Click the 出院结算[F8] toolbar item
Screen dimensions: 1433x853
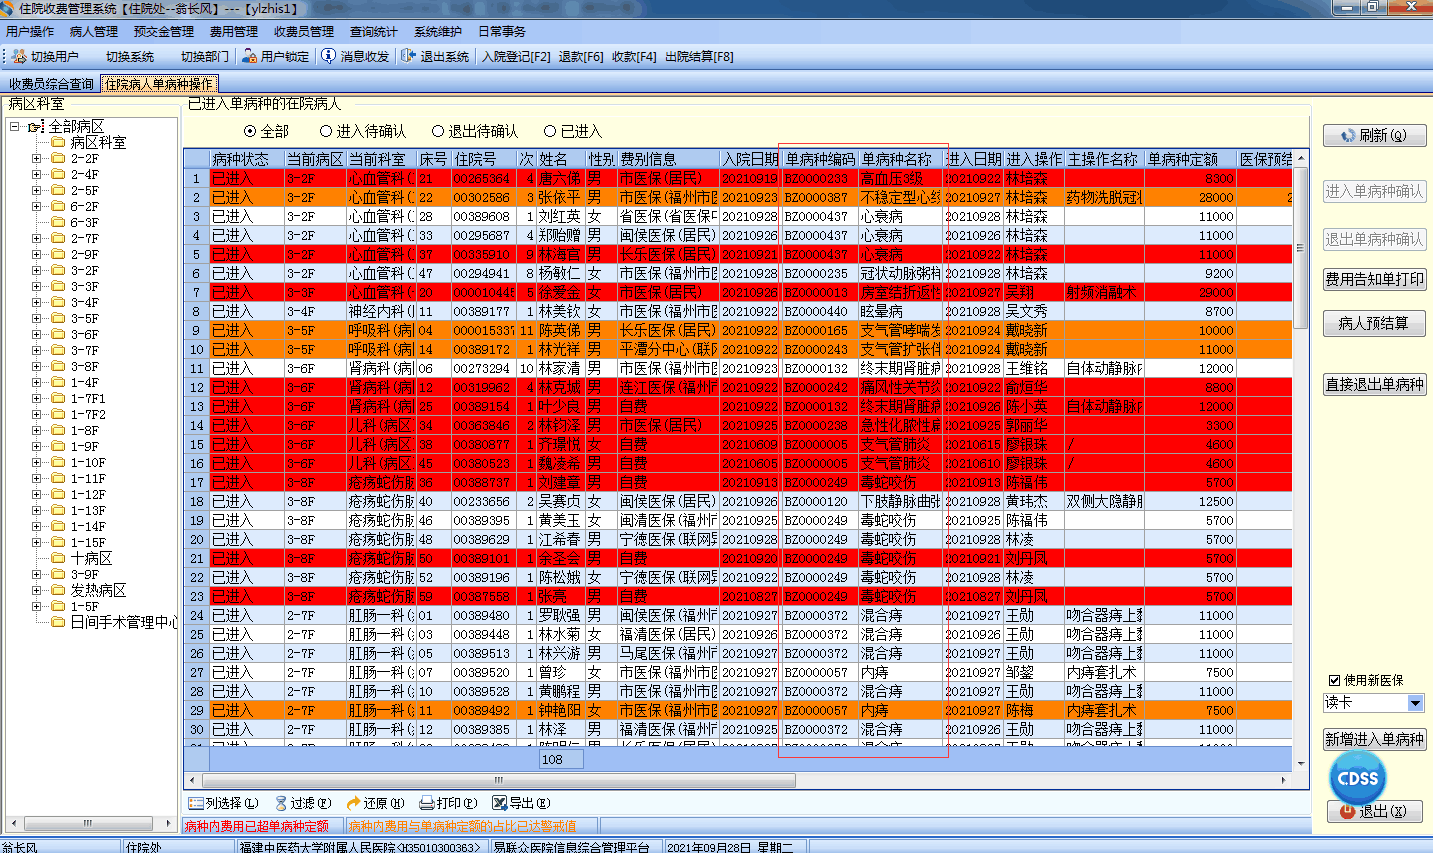(699, 56)
